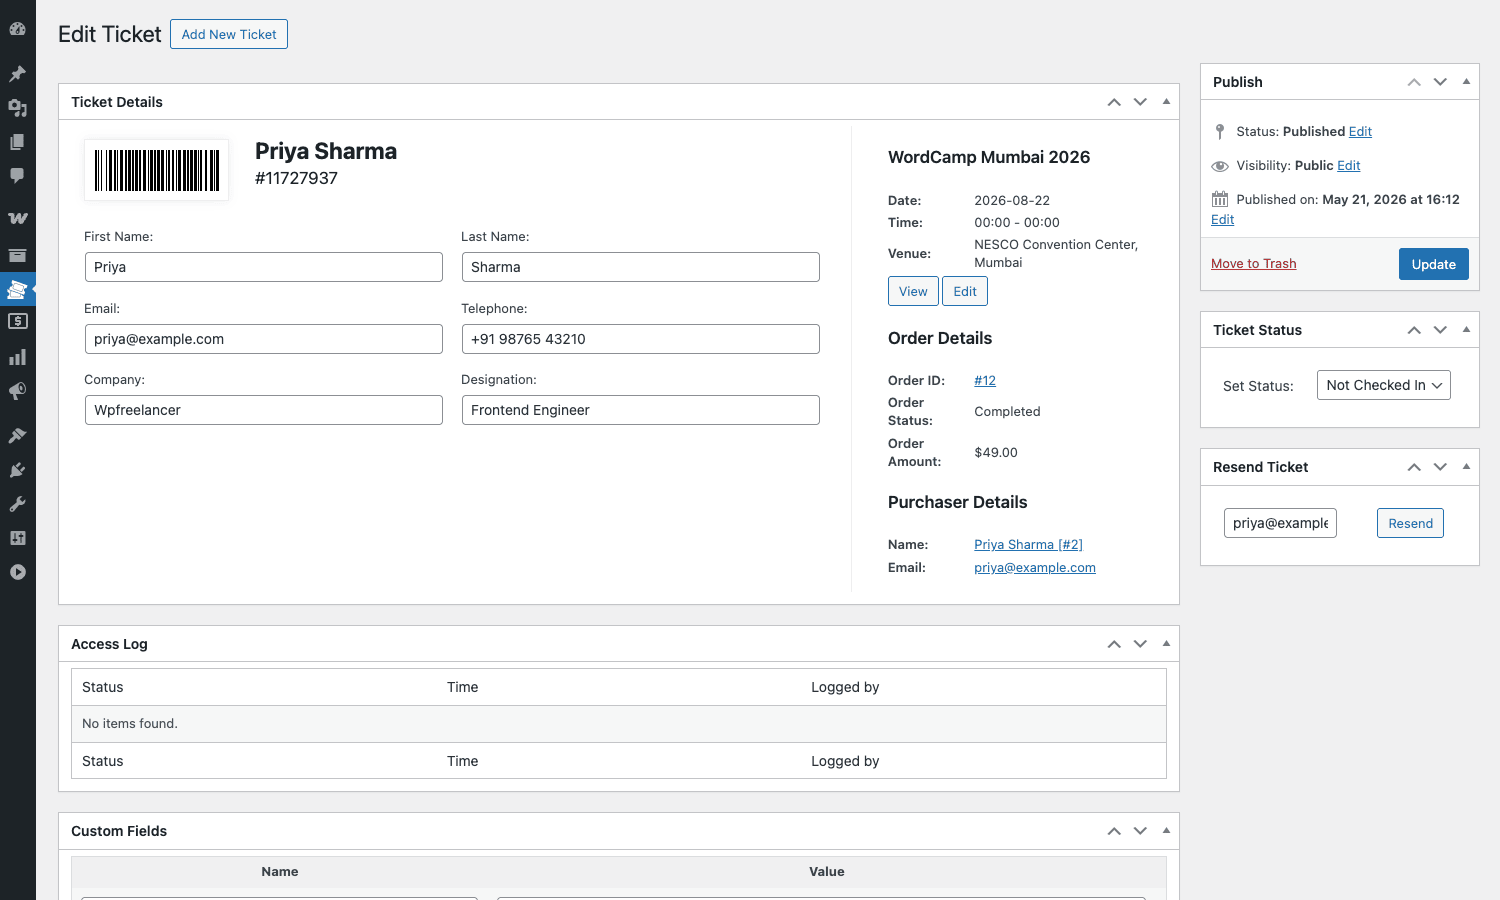Click Resend ticket button
This screenshot has height=900, width=1500.
point(1410,523)
